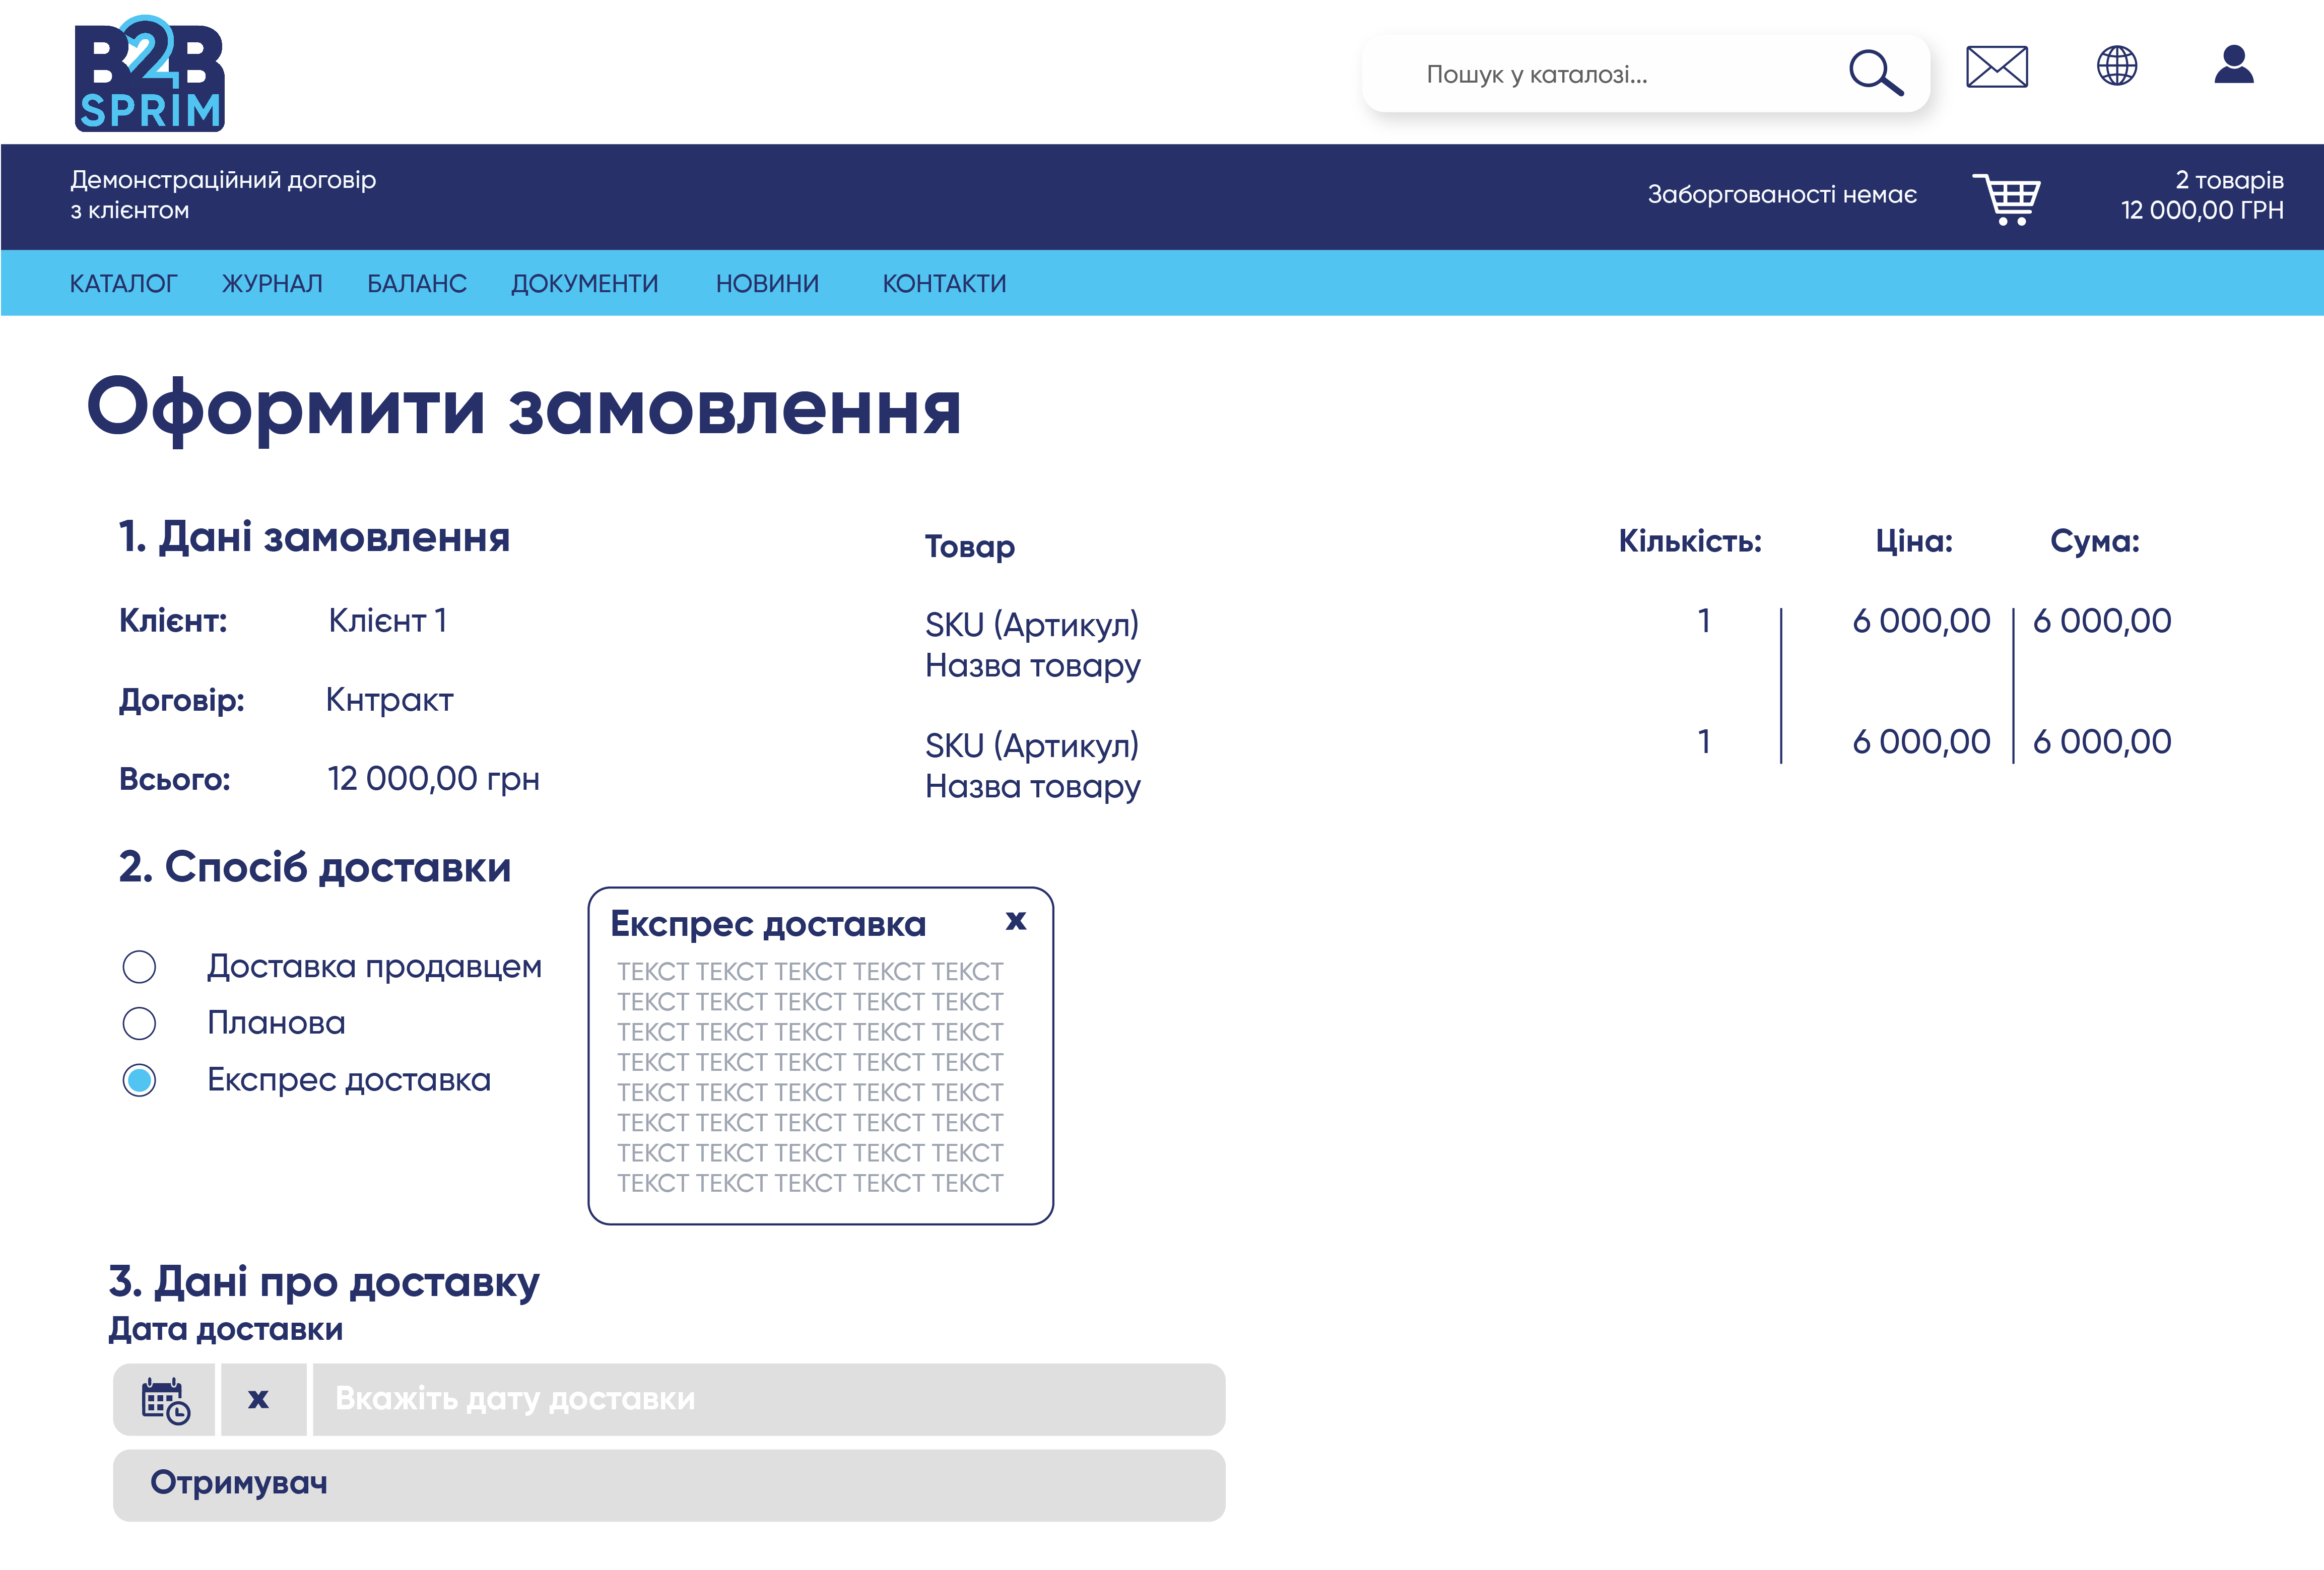Click the Сума column header
The width and height of the screenshot is (2324, 1570).
(2095, 541)
